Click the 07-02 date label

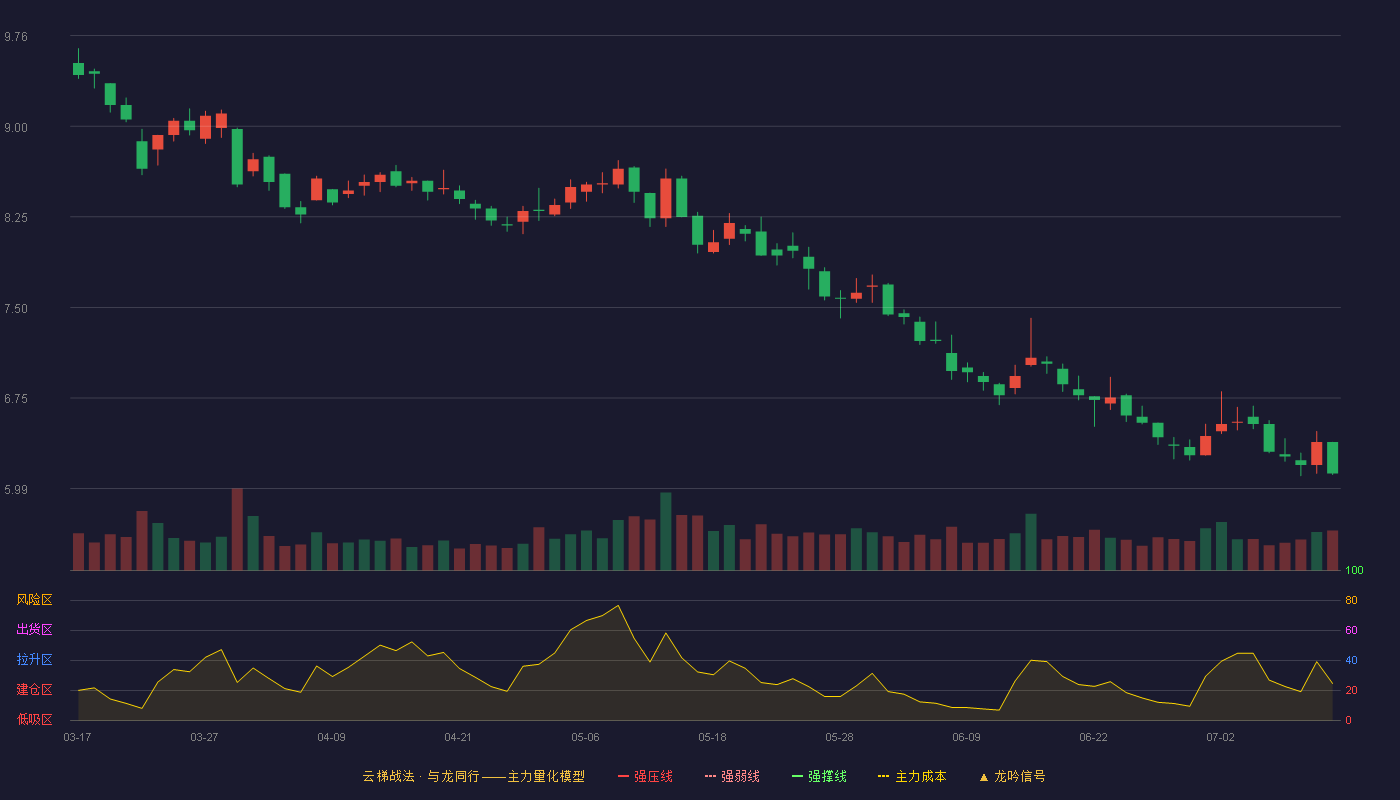click(1220, 737)
